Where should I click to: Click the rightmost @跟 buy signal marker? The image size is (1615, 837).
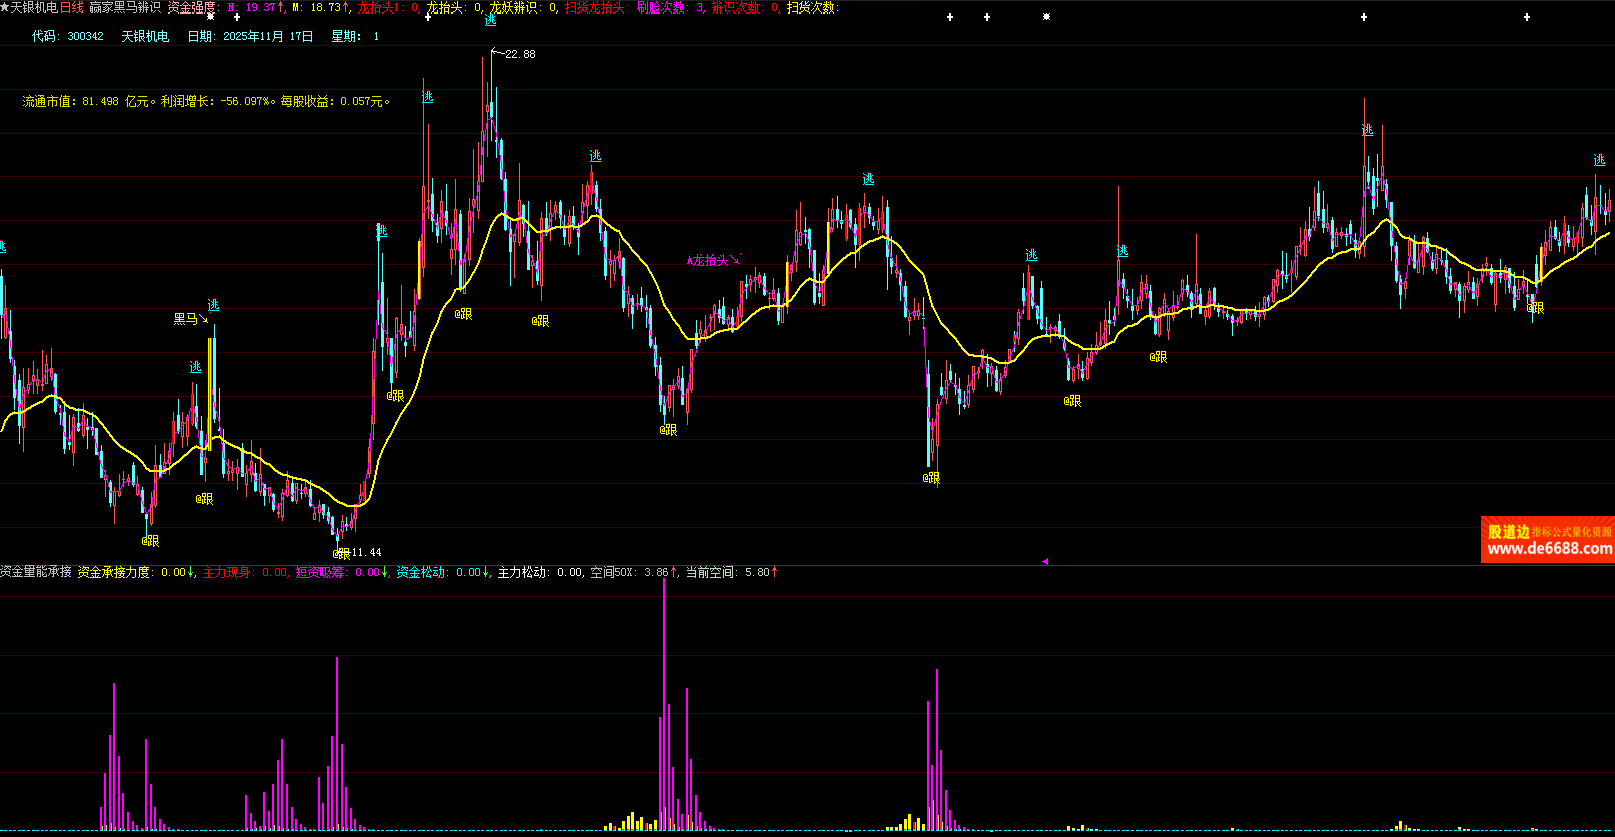tap(1535, 308)
